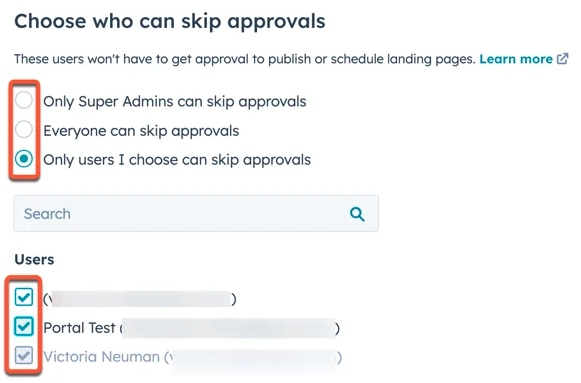The height and width of the screenshot is (383, 581).
Task: Click the blurred email next to Portal Test
Action: [230, 328]
